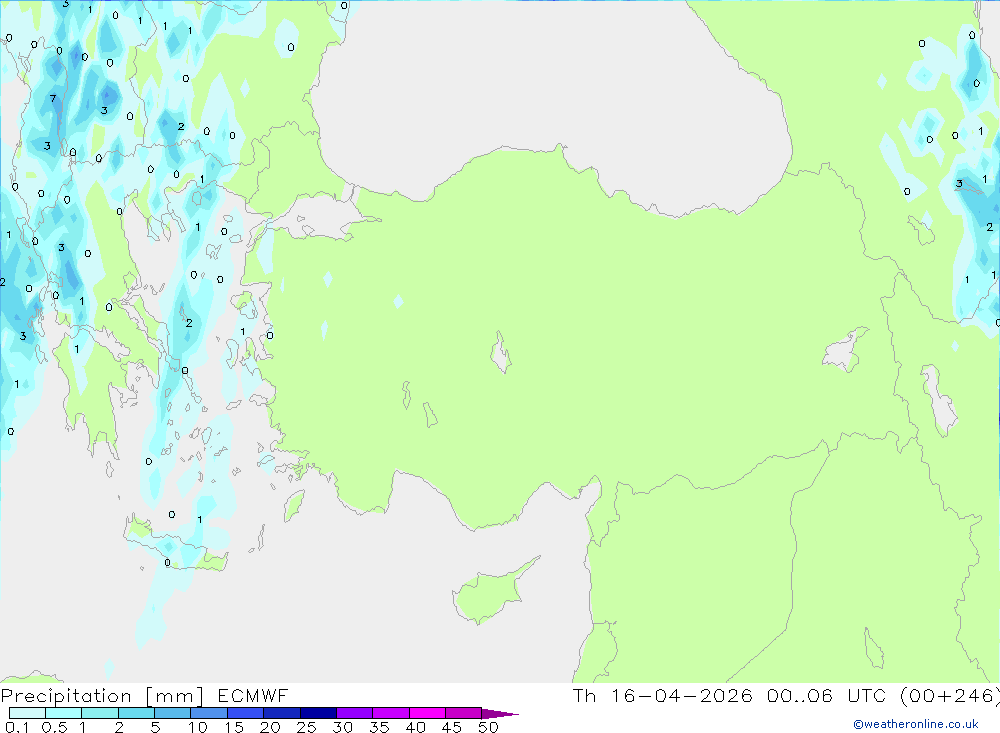Screen dimensions: 1000x733
Task: Click the 1–2 mm legend color swatch
Action: tap(99, 713)
